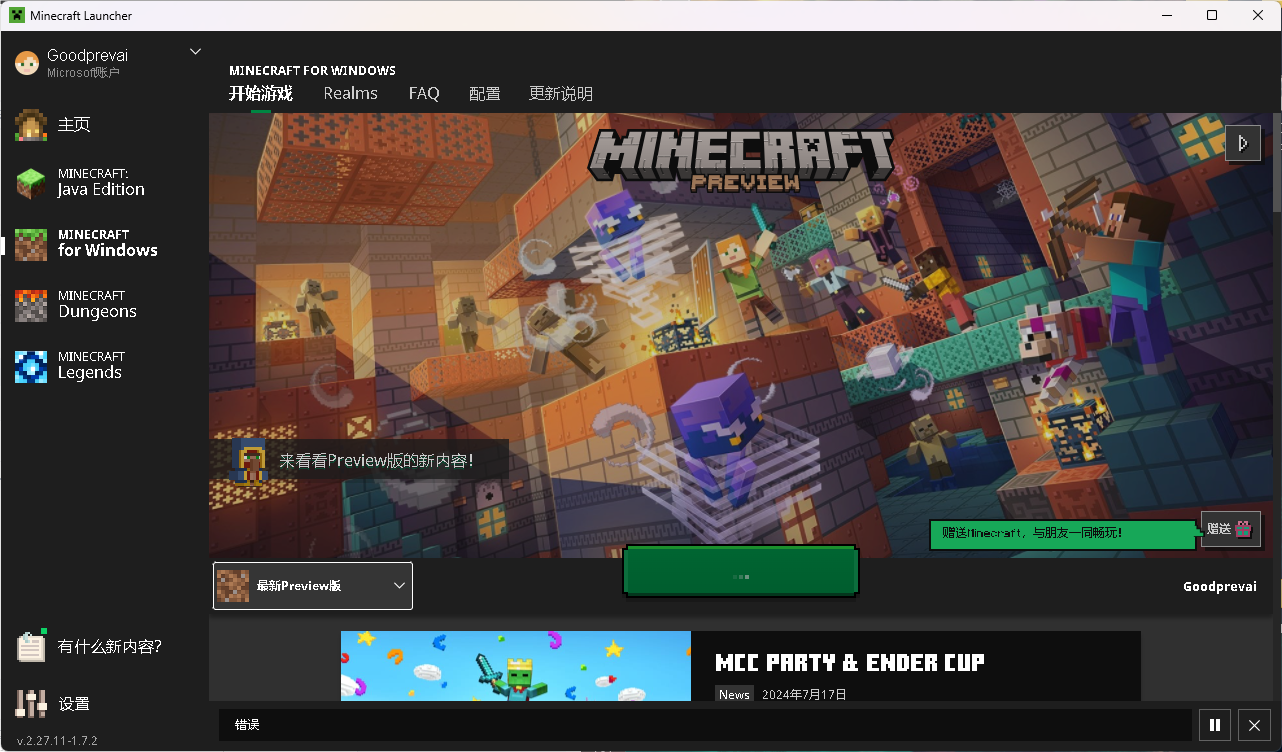Click the 错误 status text
The height and width of the screenshot is (752, 1282).
[x=247, y=725]
